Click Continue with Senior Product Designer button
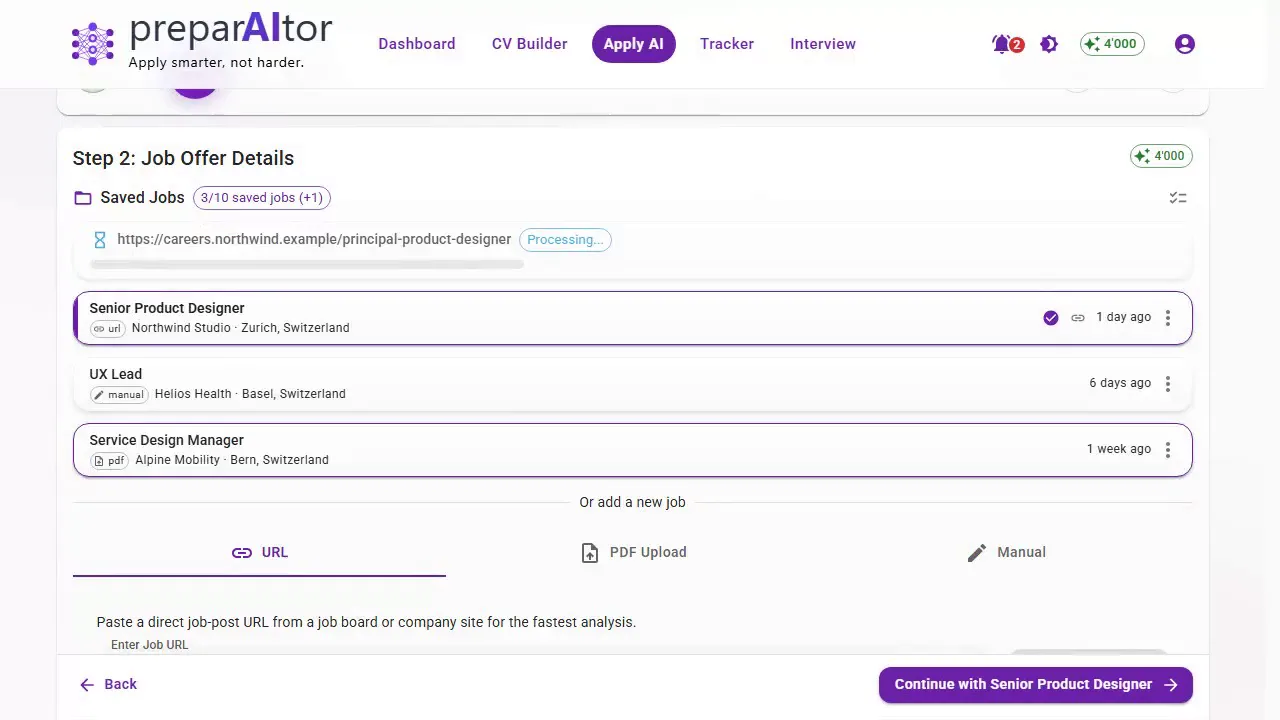1280x720 pixels. tap(1036, 685)
